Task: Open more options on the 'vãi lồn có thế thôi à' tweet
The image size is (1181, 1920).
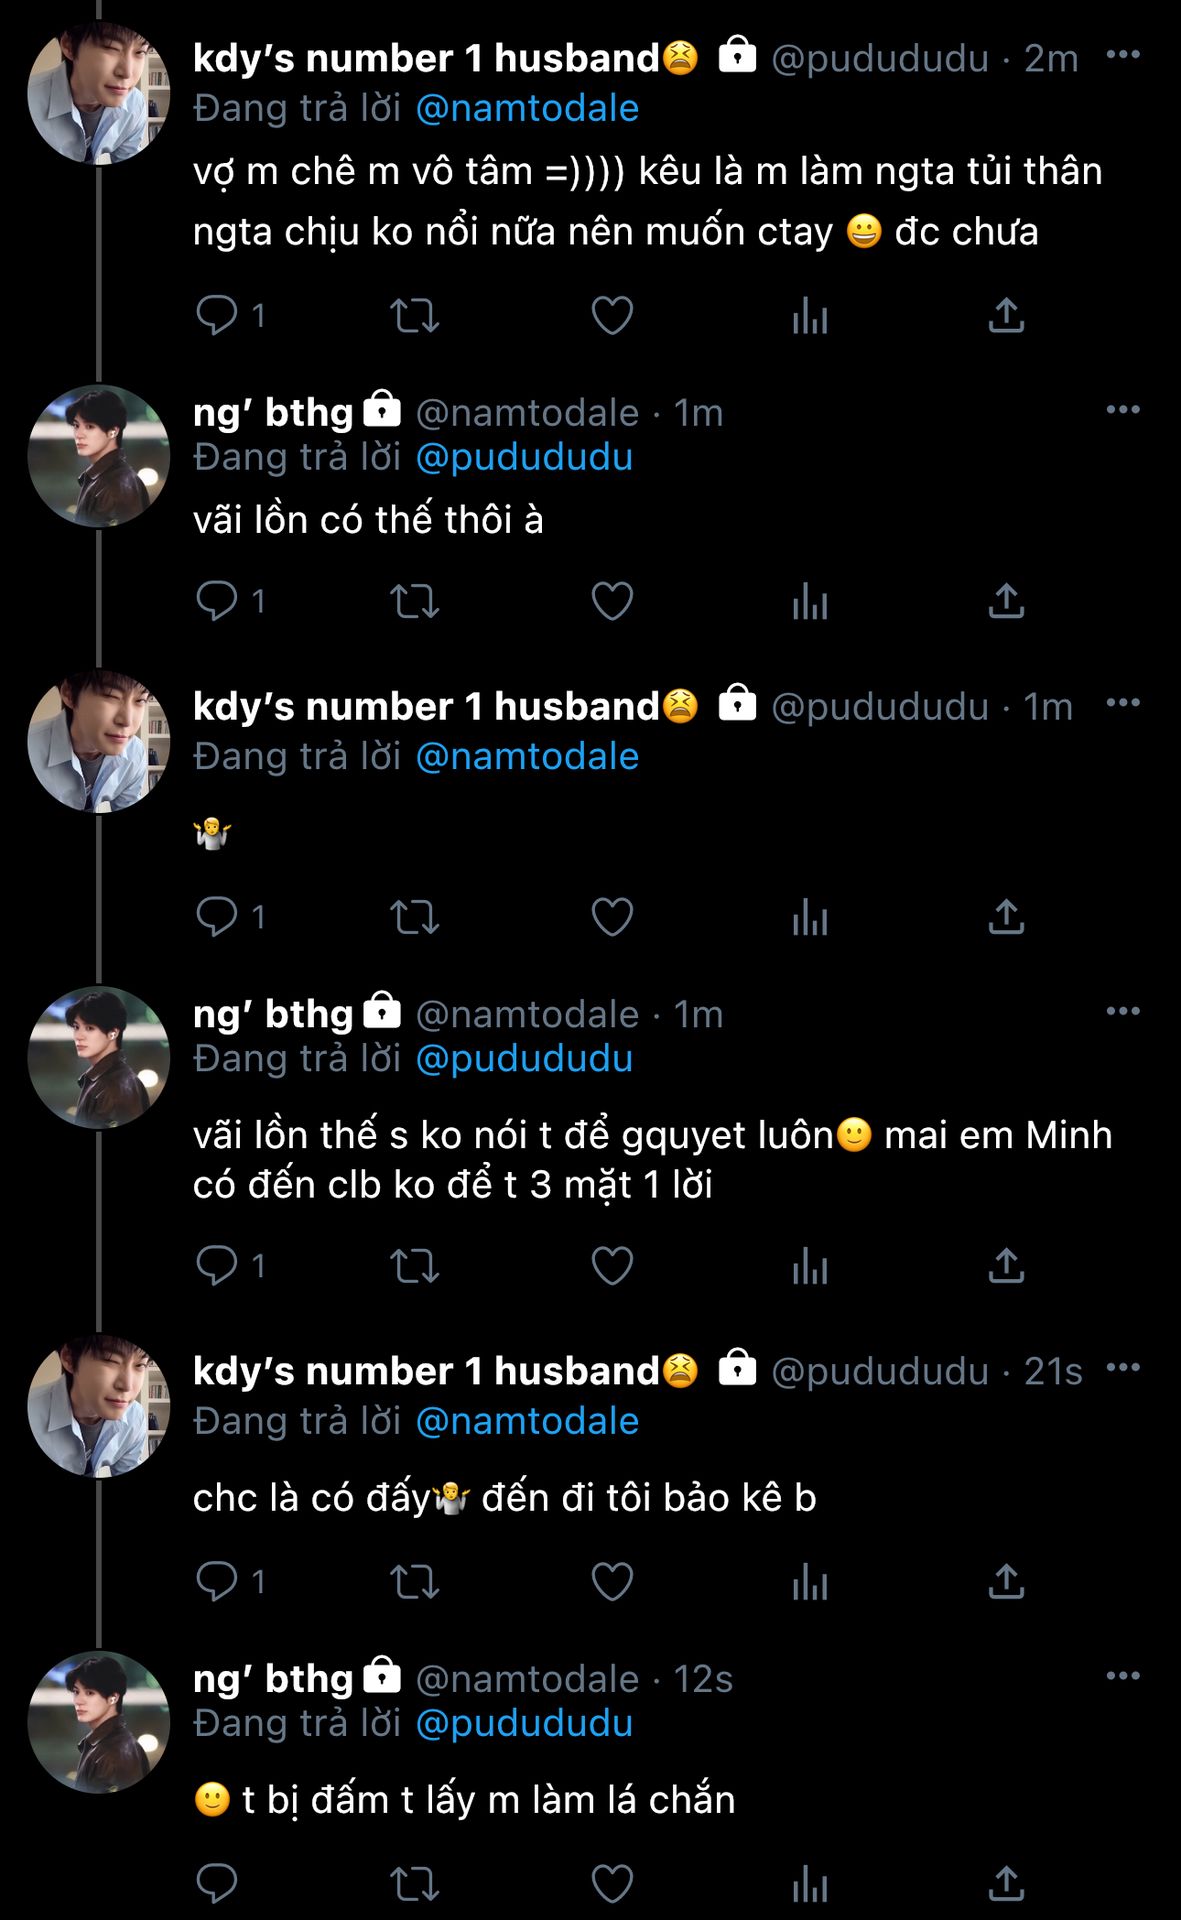Action: tap(1123, 409)
